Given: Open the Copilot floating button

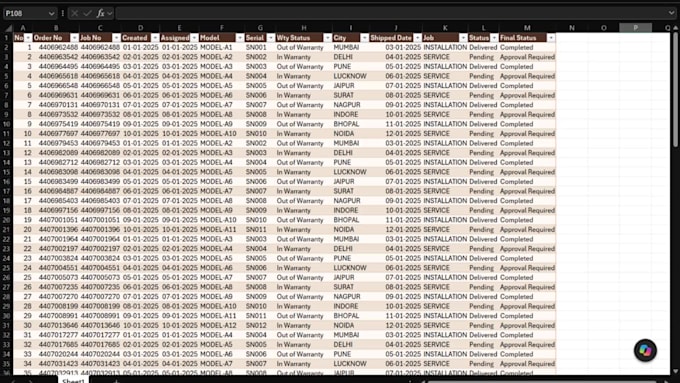Looking at the screenshot, I should 645,350.
